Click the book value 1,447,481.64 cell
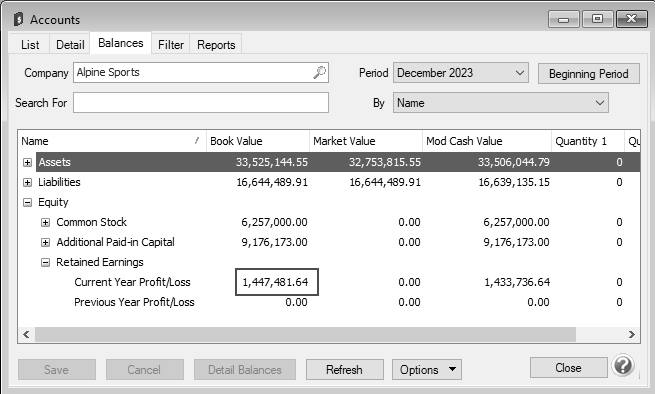The height and width of the screenshot is (394, 655). point(277,282)
